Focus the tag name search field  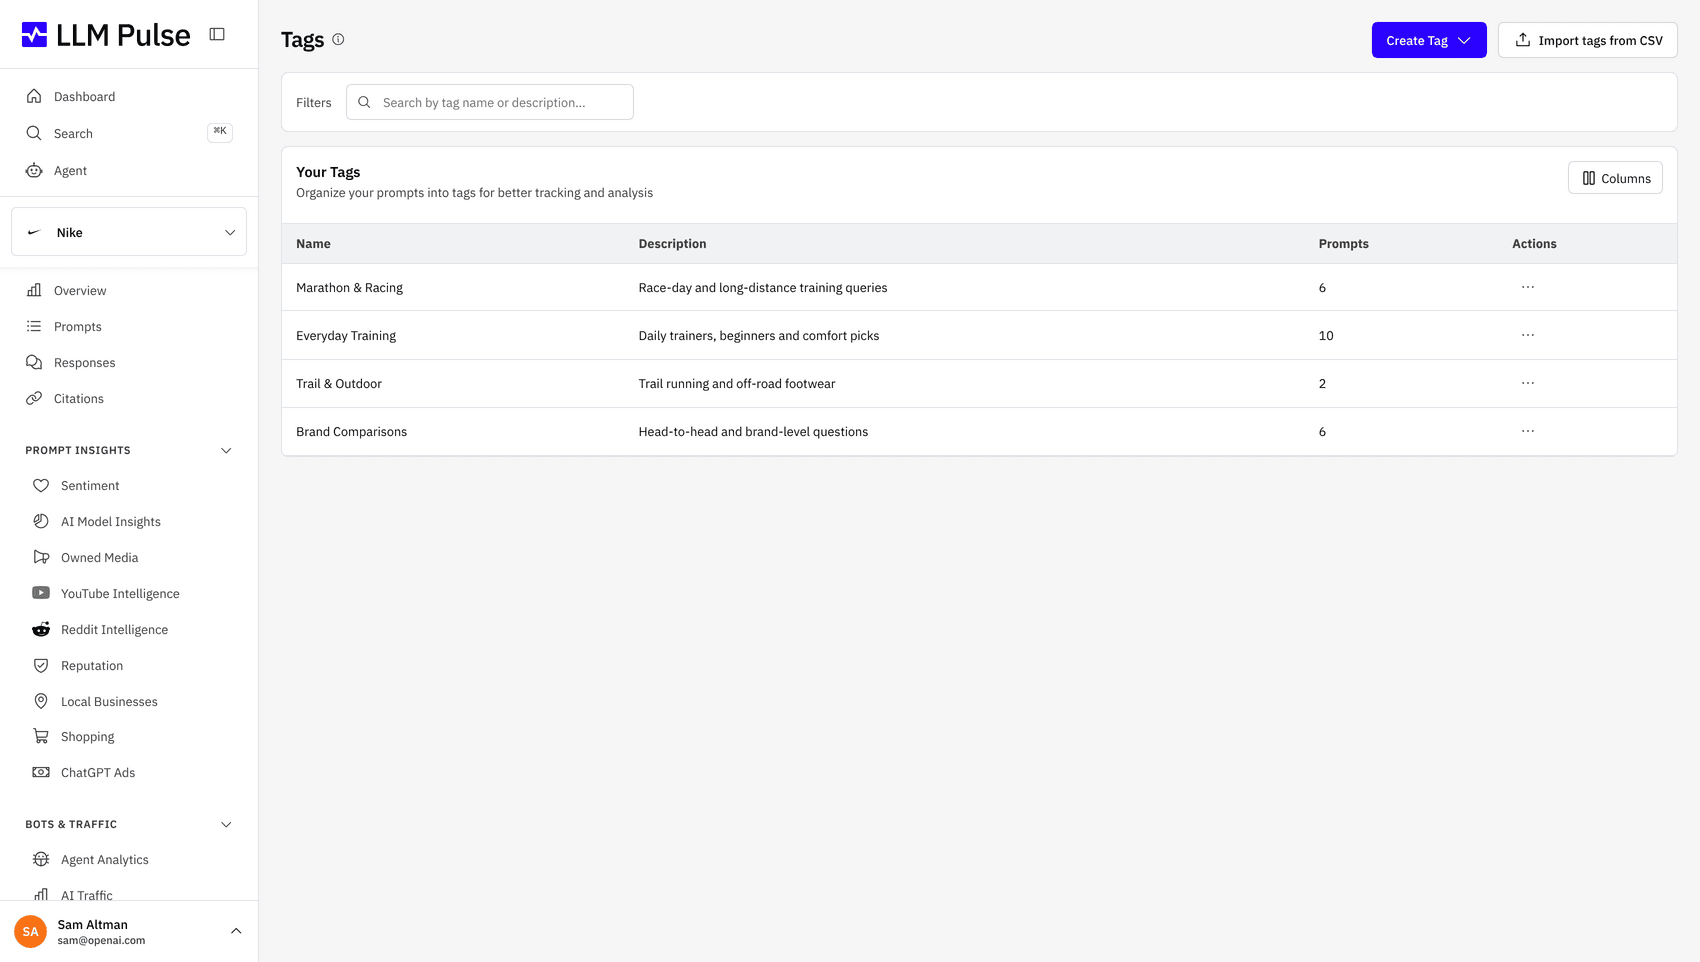(490, 102)
